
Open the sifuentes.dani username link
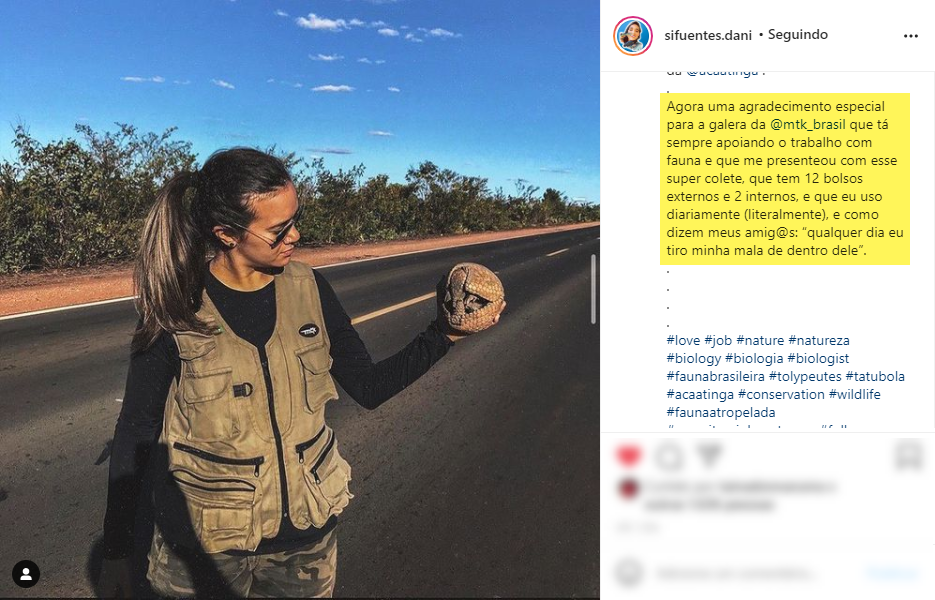(708, 35)
